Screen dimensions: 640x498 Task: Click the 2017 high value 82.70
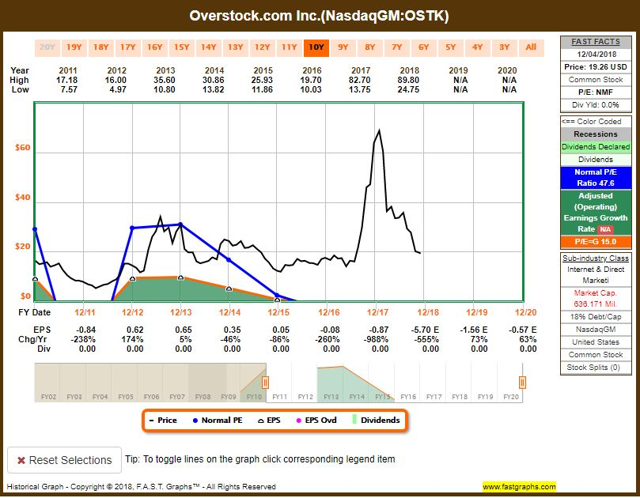[360, 80]
